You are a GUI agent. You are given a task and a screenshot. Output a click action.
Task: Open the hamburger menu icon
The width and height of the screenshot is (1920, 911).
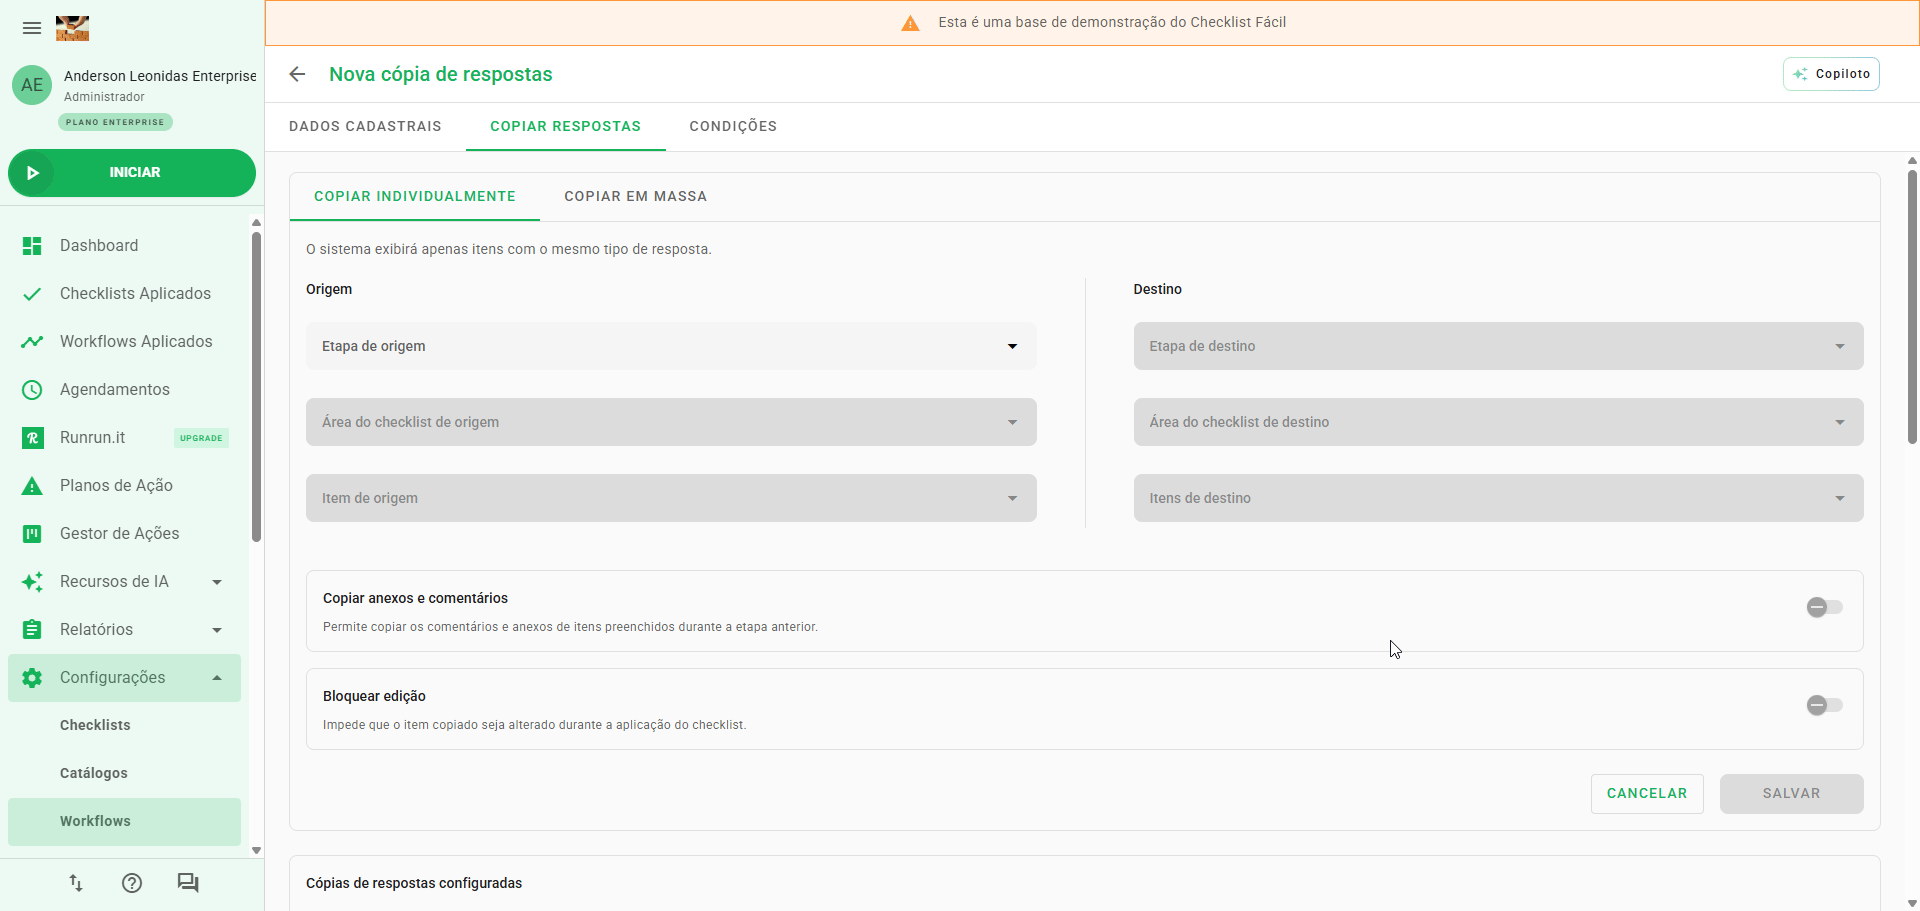32,28
